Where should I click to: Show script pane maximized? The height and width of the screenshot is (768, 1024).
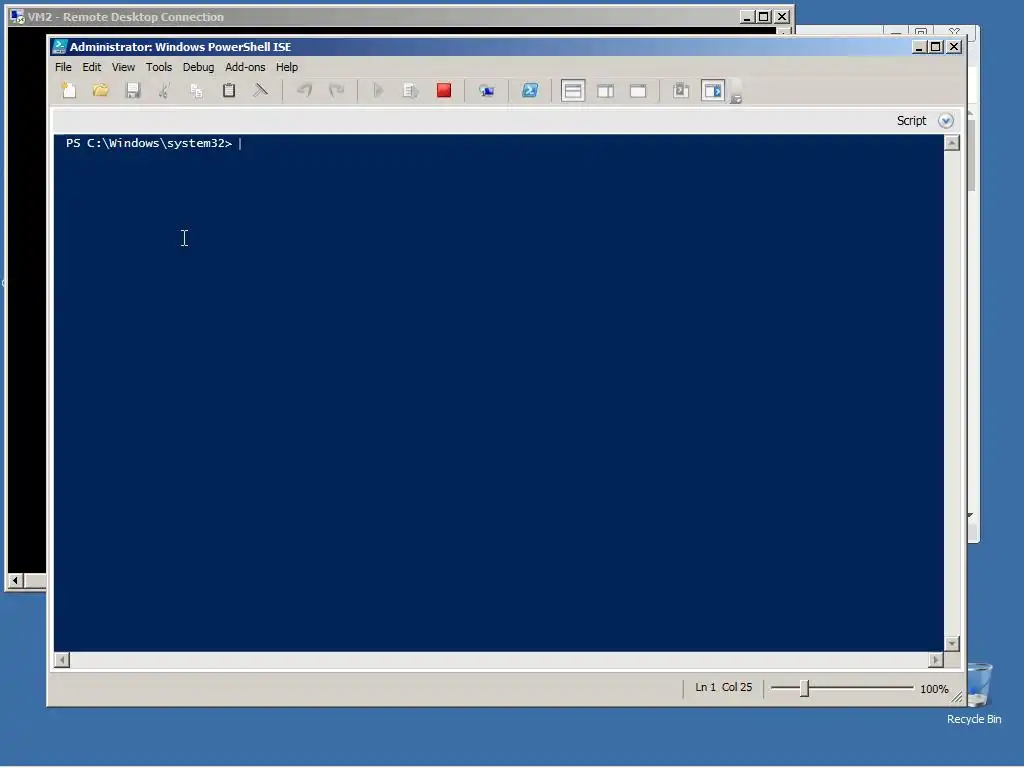[638, 91]
